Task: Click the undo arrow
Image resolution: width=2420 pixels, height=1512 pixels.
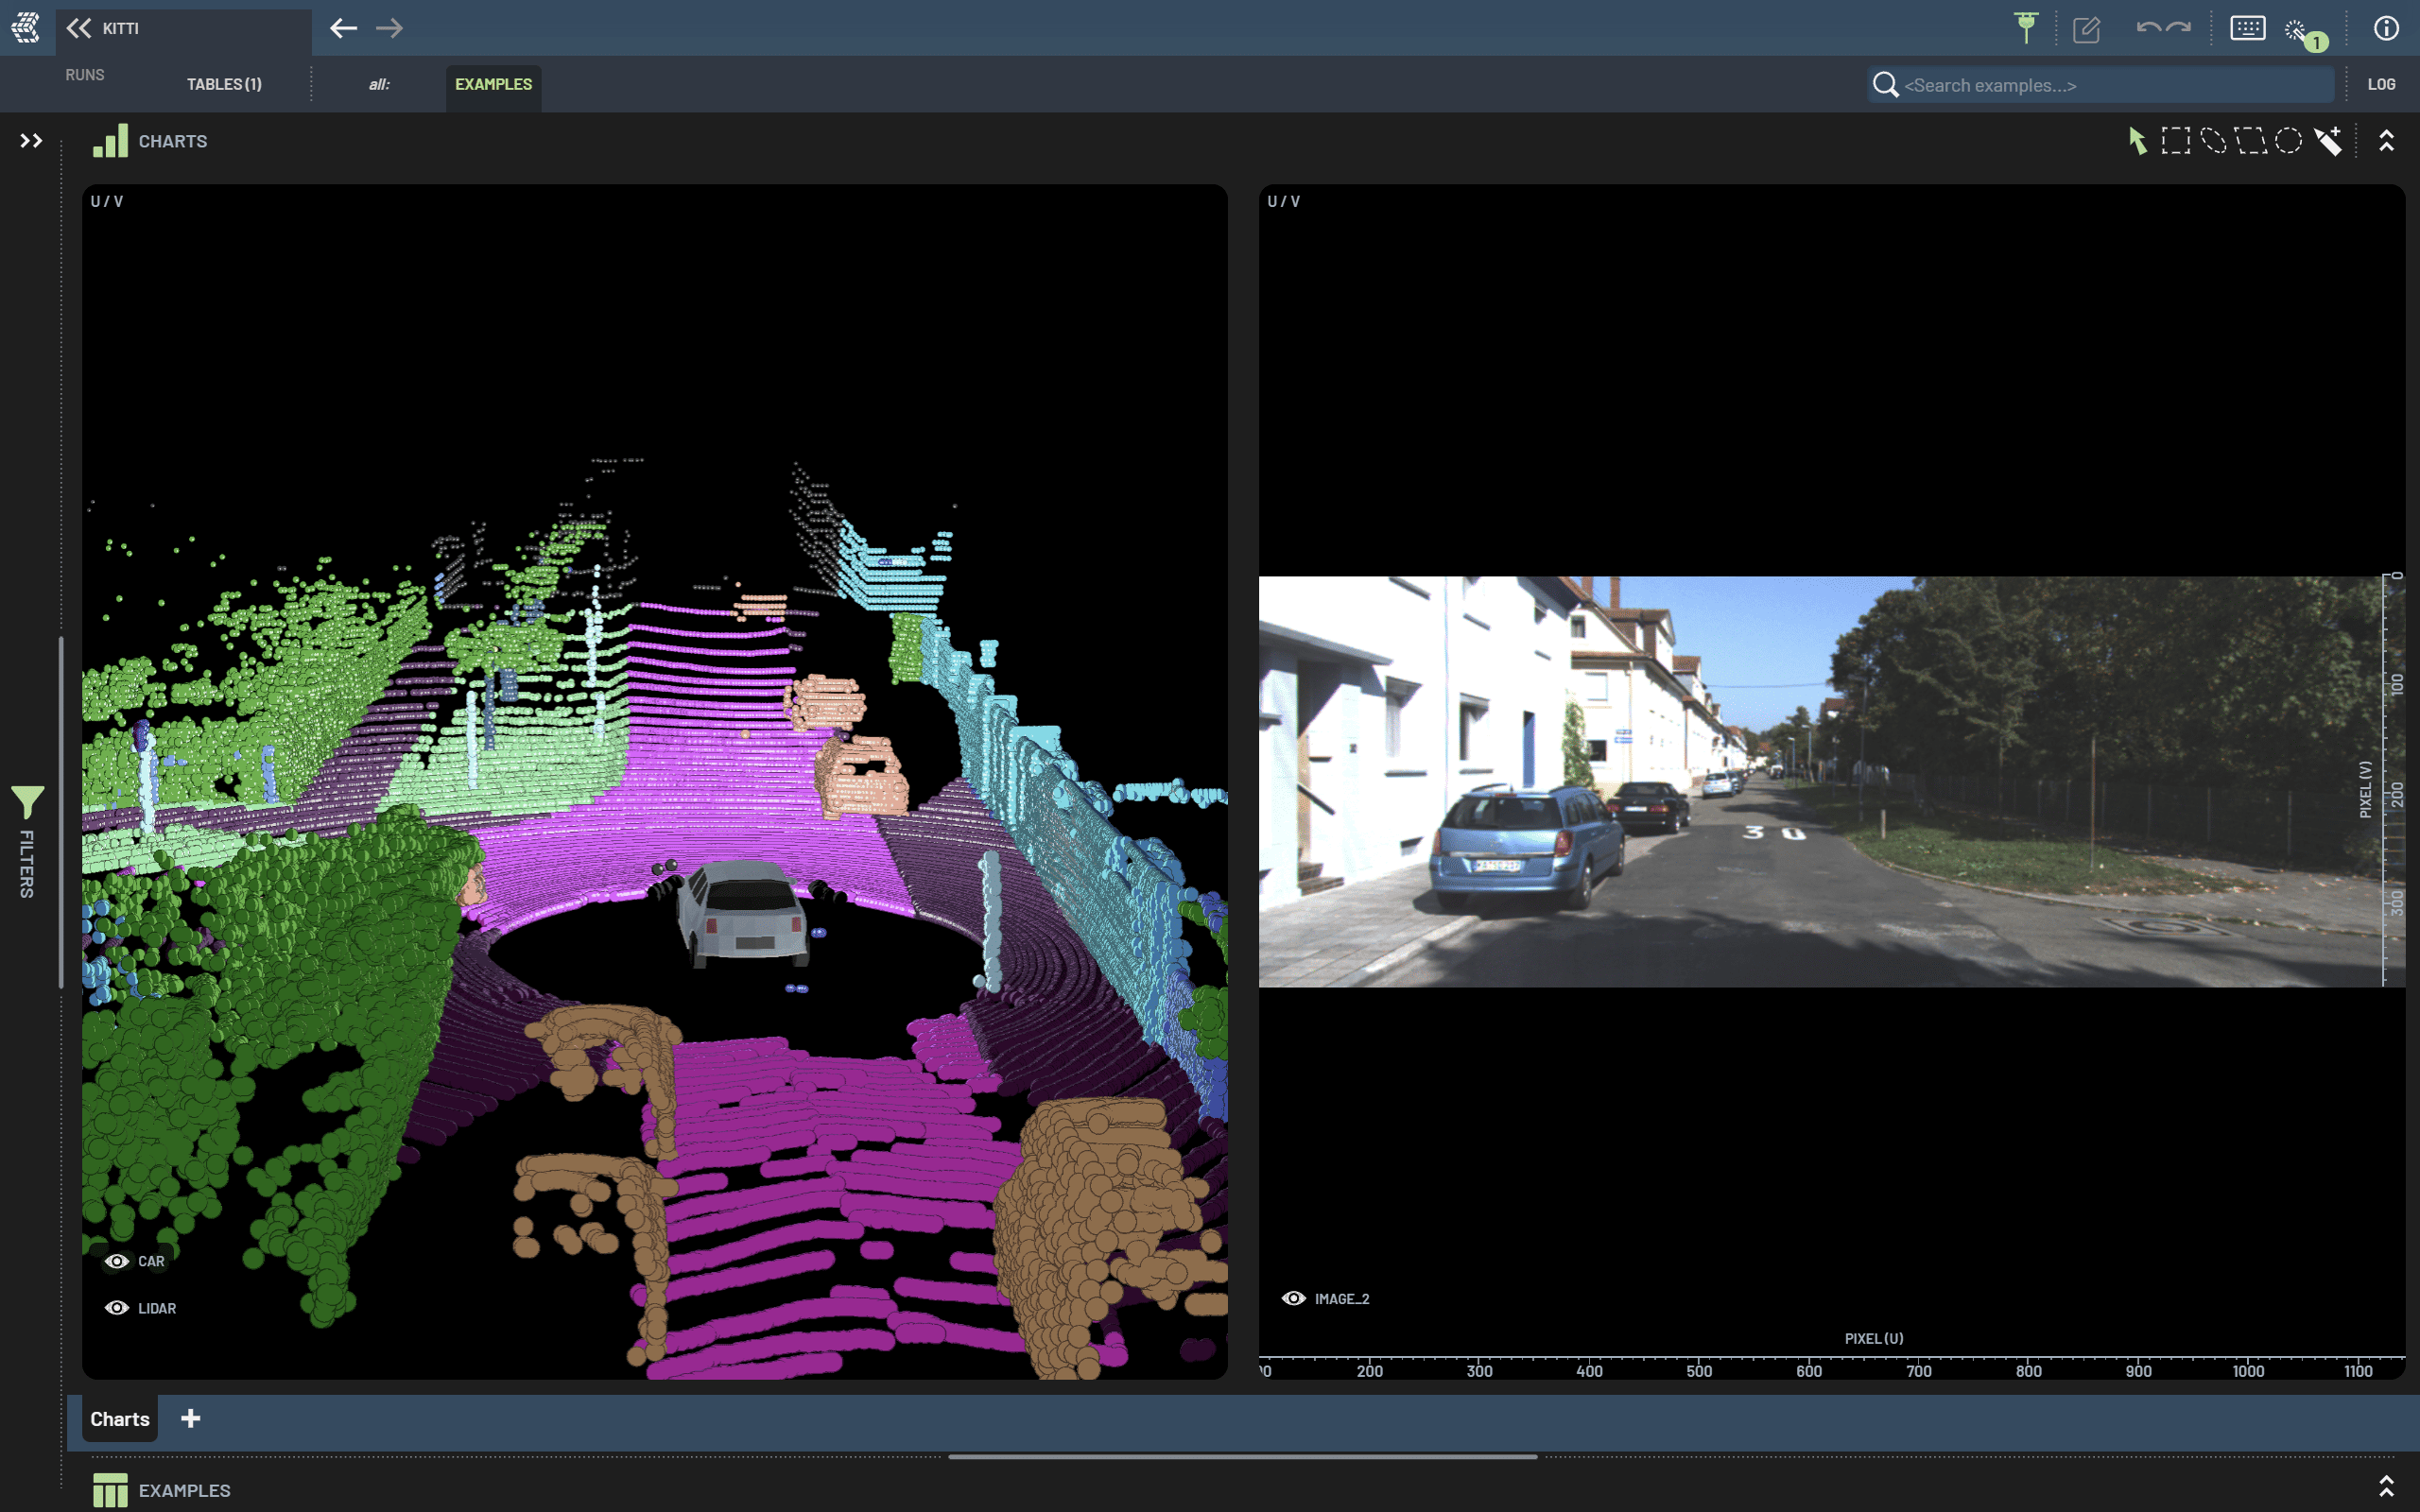Action: click(2147, 28)
